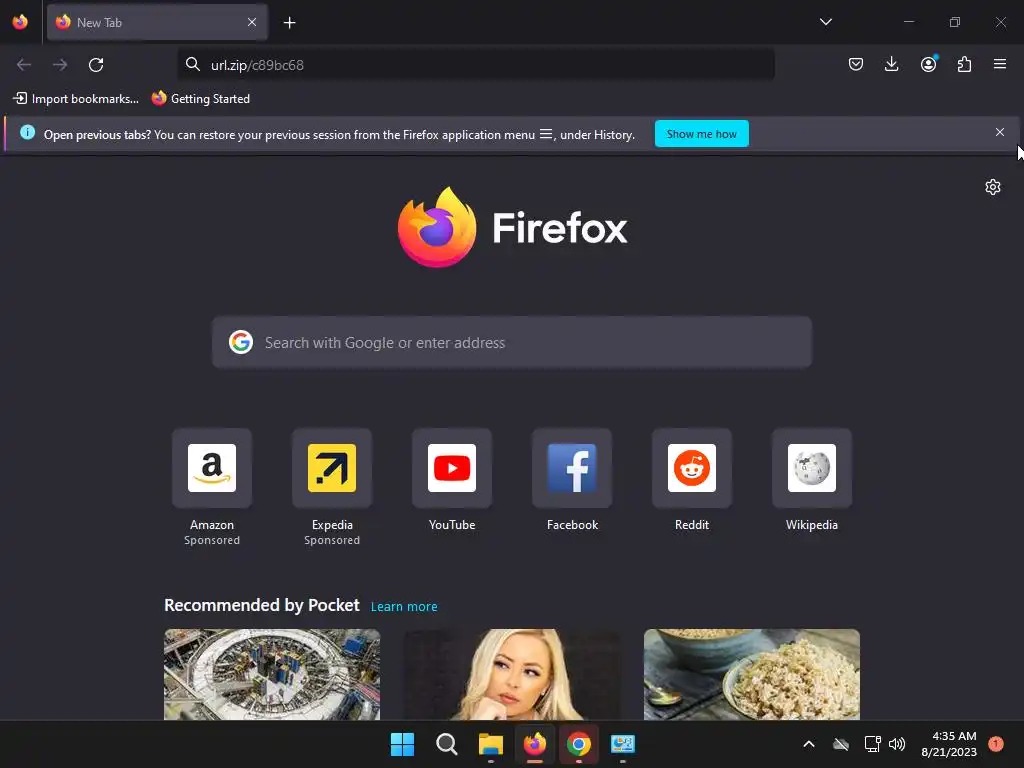
Task: Click the info icon in notification bar
Action: coord(27,133)
